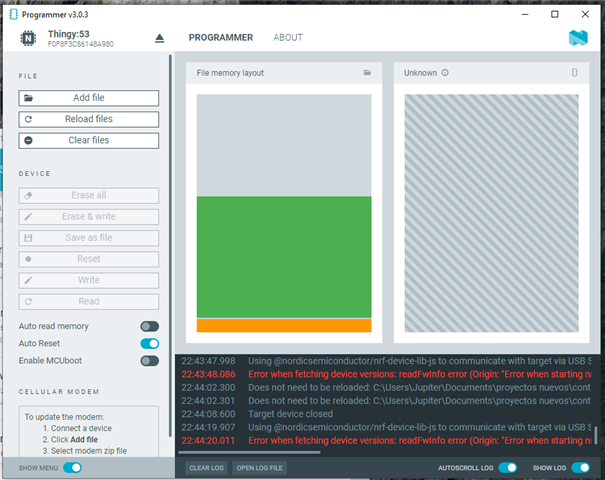This screenshot has width=605, height=480.
Task: Click Erase all button
Action: coord(88,196)
